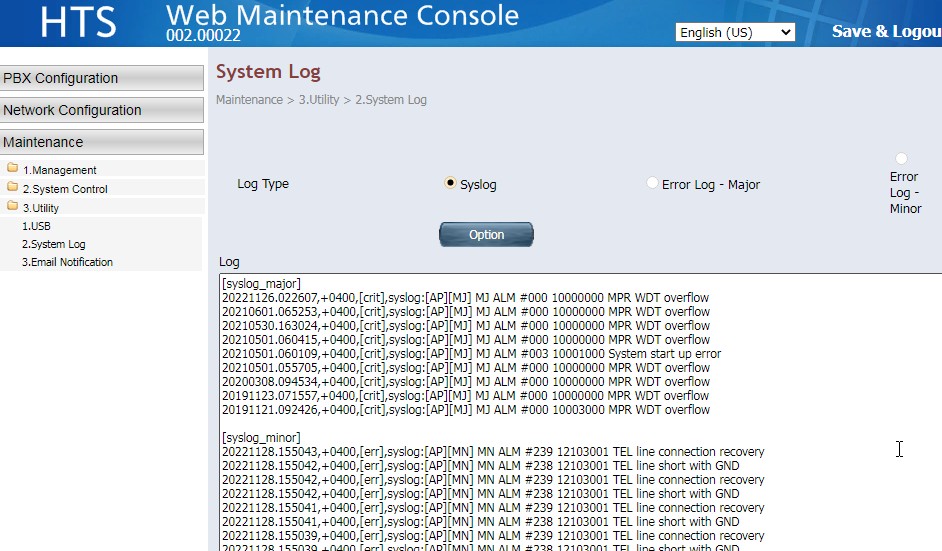Go to 2.System Log menu item
942x551 pixels.
[x=53, y=245]
